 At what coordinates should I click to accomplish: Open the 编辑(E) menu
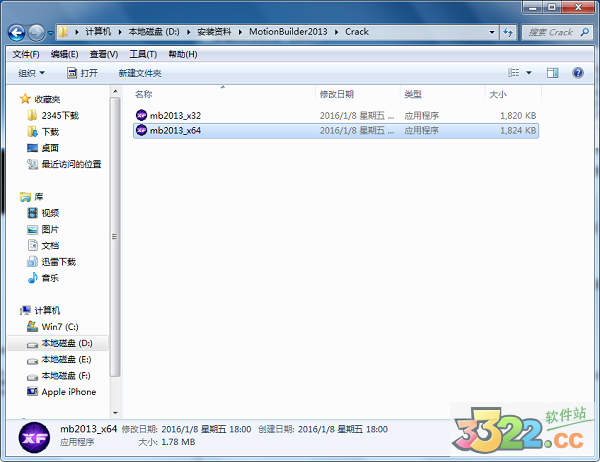pyautogui.click(x=64, y=54)
